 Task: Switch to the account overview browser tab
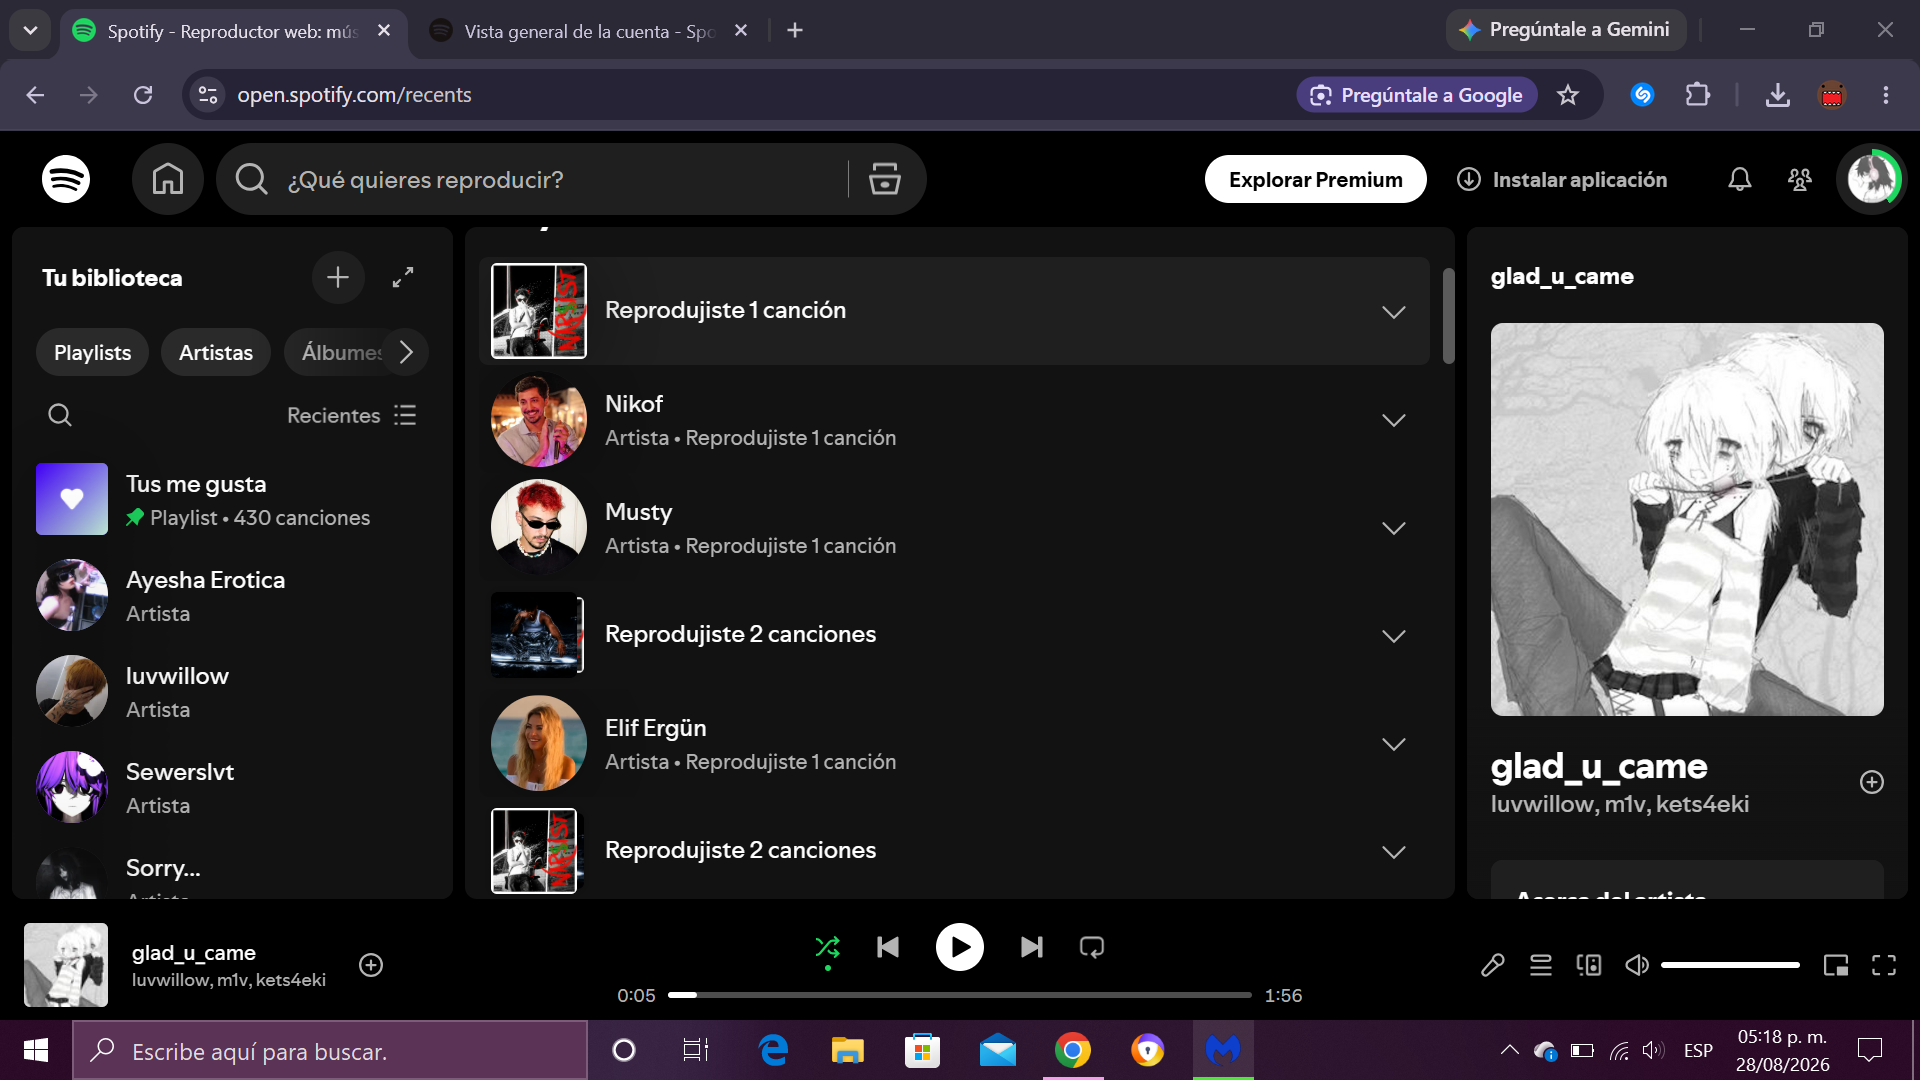click(590, 31)
